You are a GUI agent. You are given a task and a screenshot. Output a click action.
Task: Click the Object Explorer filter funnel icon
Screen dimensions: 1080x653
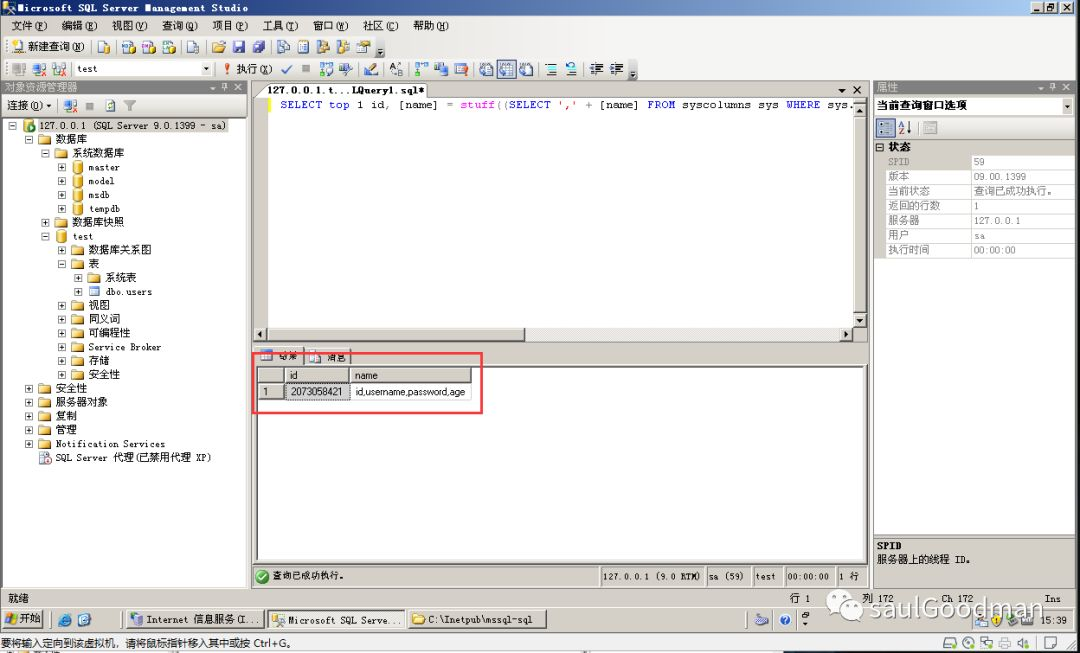(129, 105)
